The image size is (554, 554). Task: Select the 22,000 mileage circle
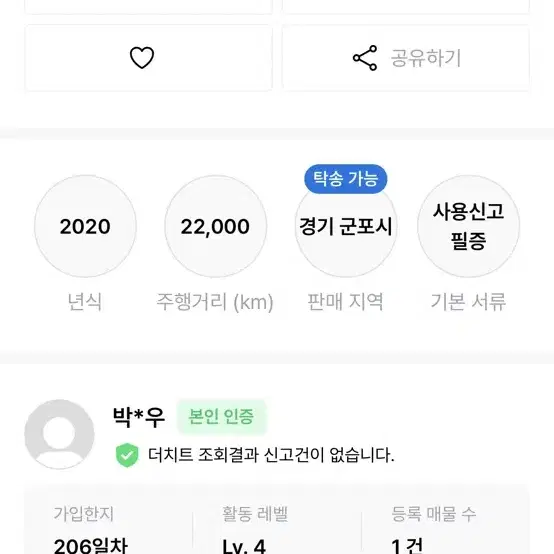215,226
